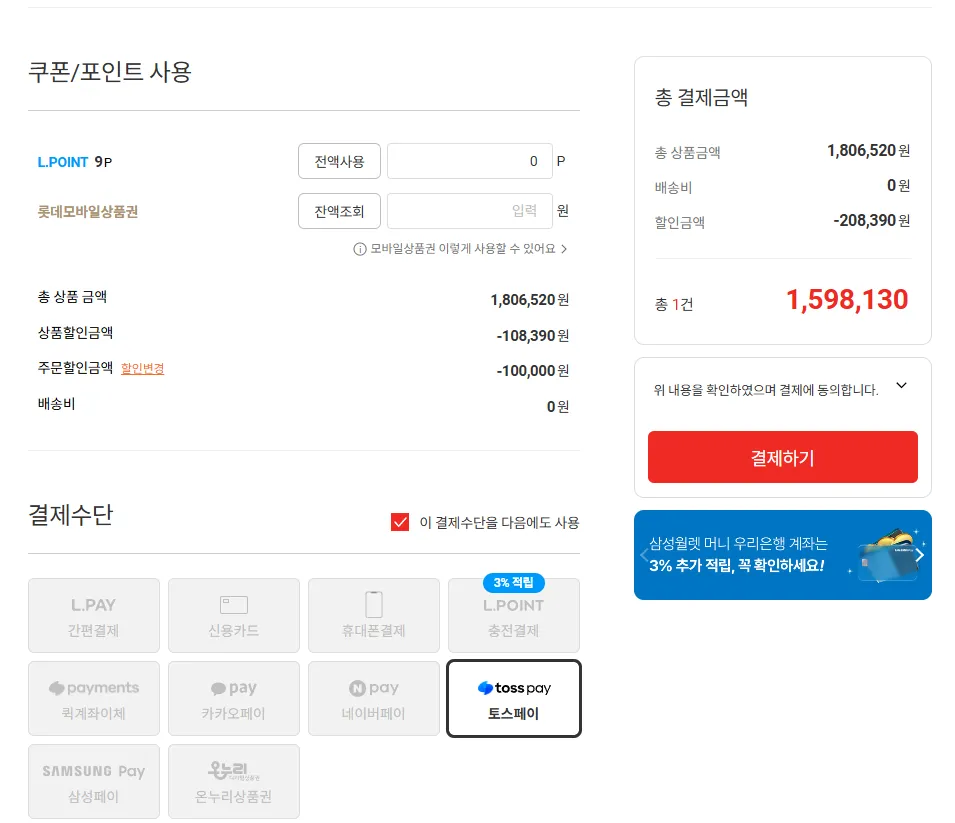This screenshot has width=955, height=823.
Task: Go to next promotional banner
Action: 920,555
